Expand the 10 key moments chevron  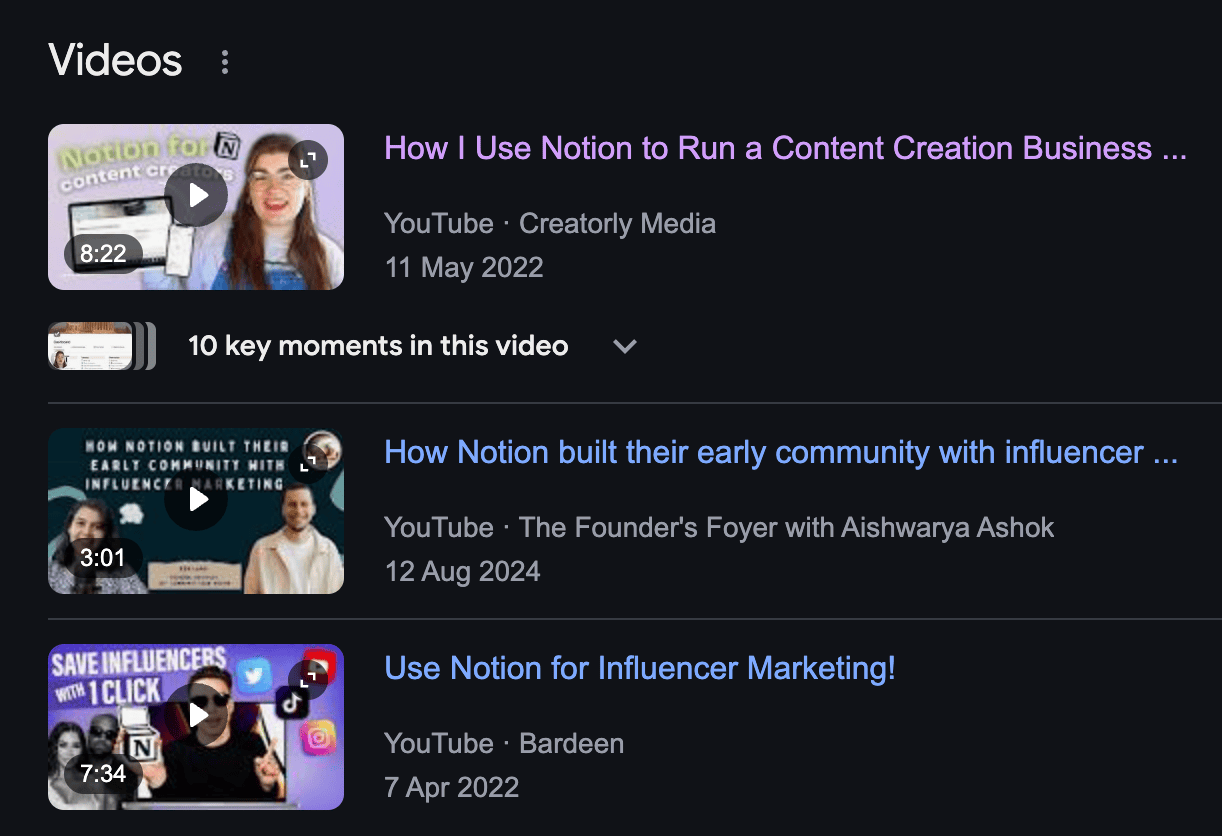click(x=625, y=346)
